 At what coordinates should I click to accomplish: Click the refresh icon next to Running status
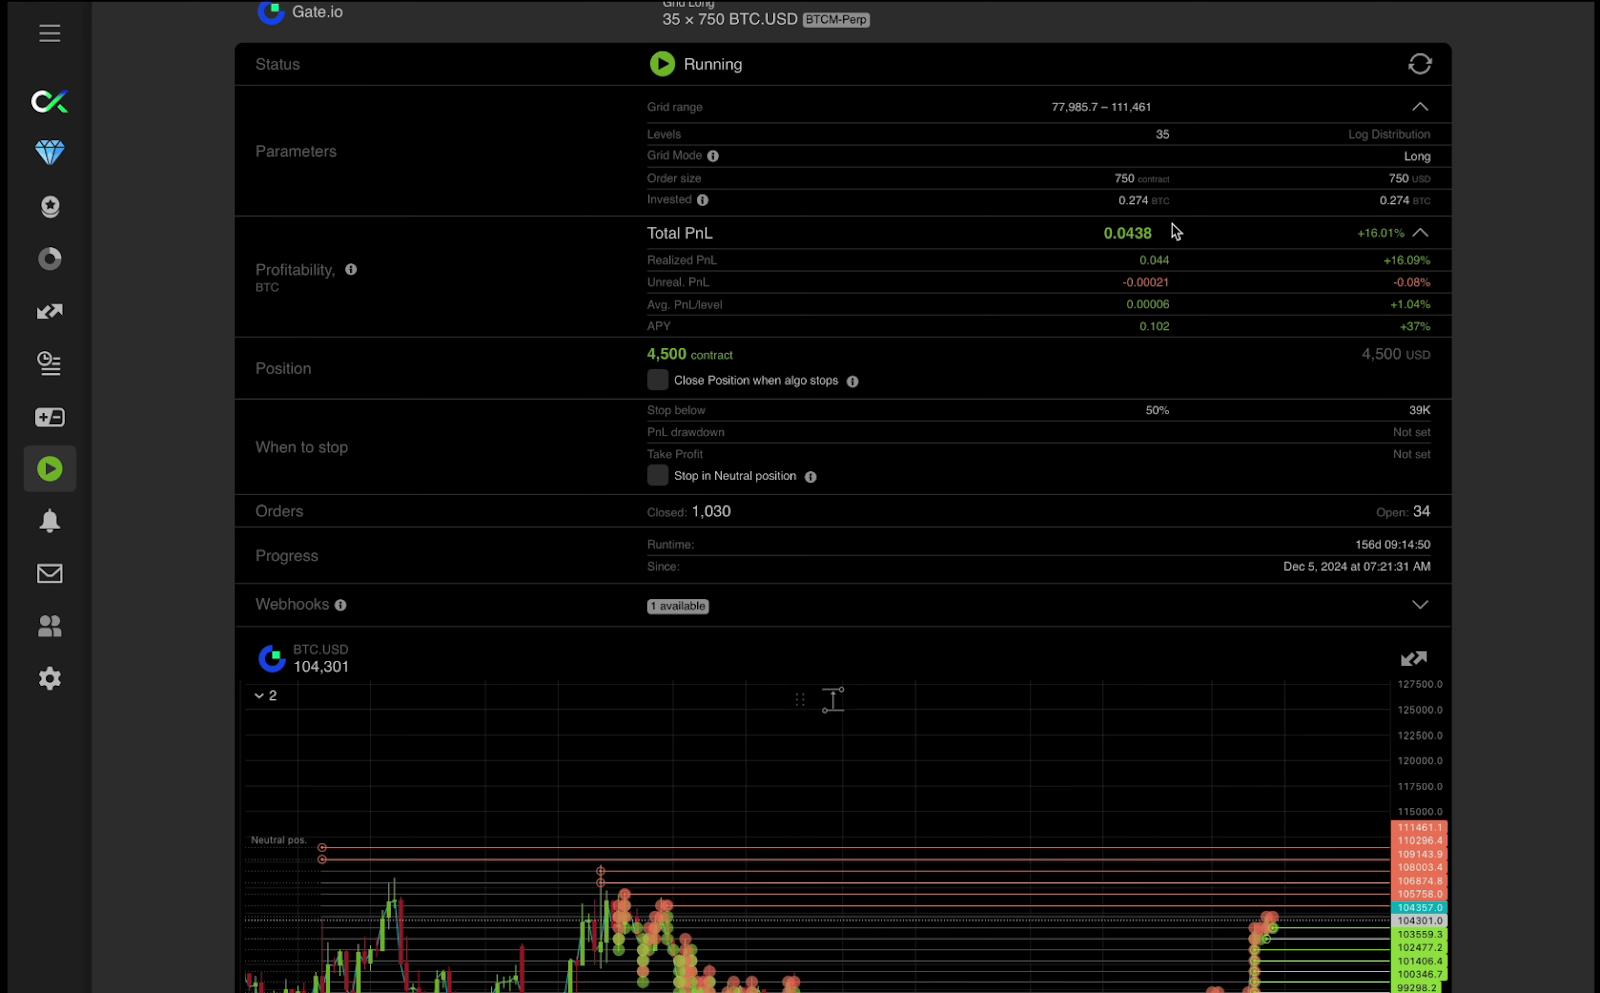1420,63
